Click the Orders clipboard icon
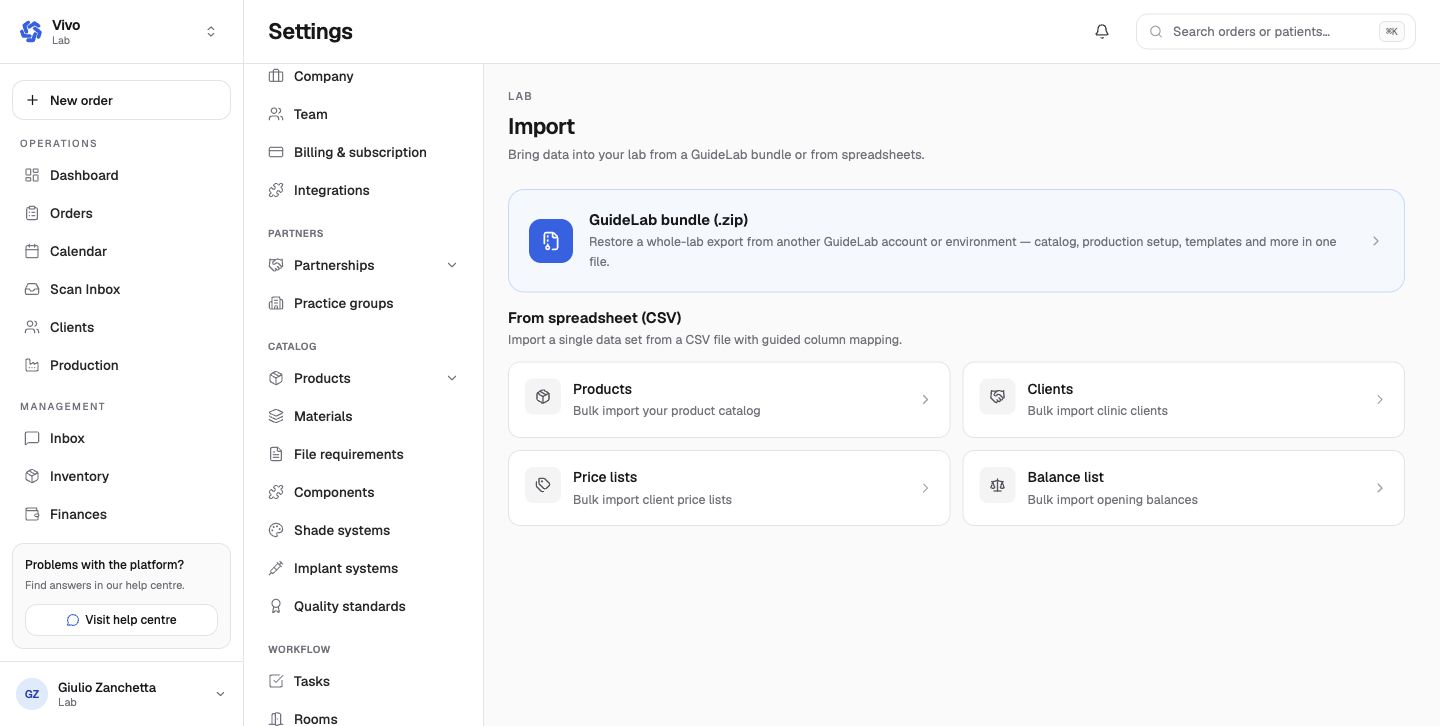This screenshot has width=1440, height=726. (x=32, y=213)
